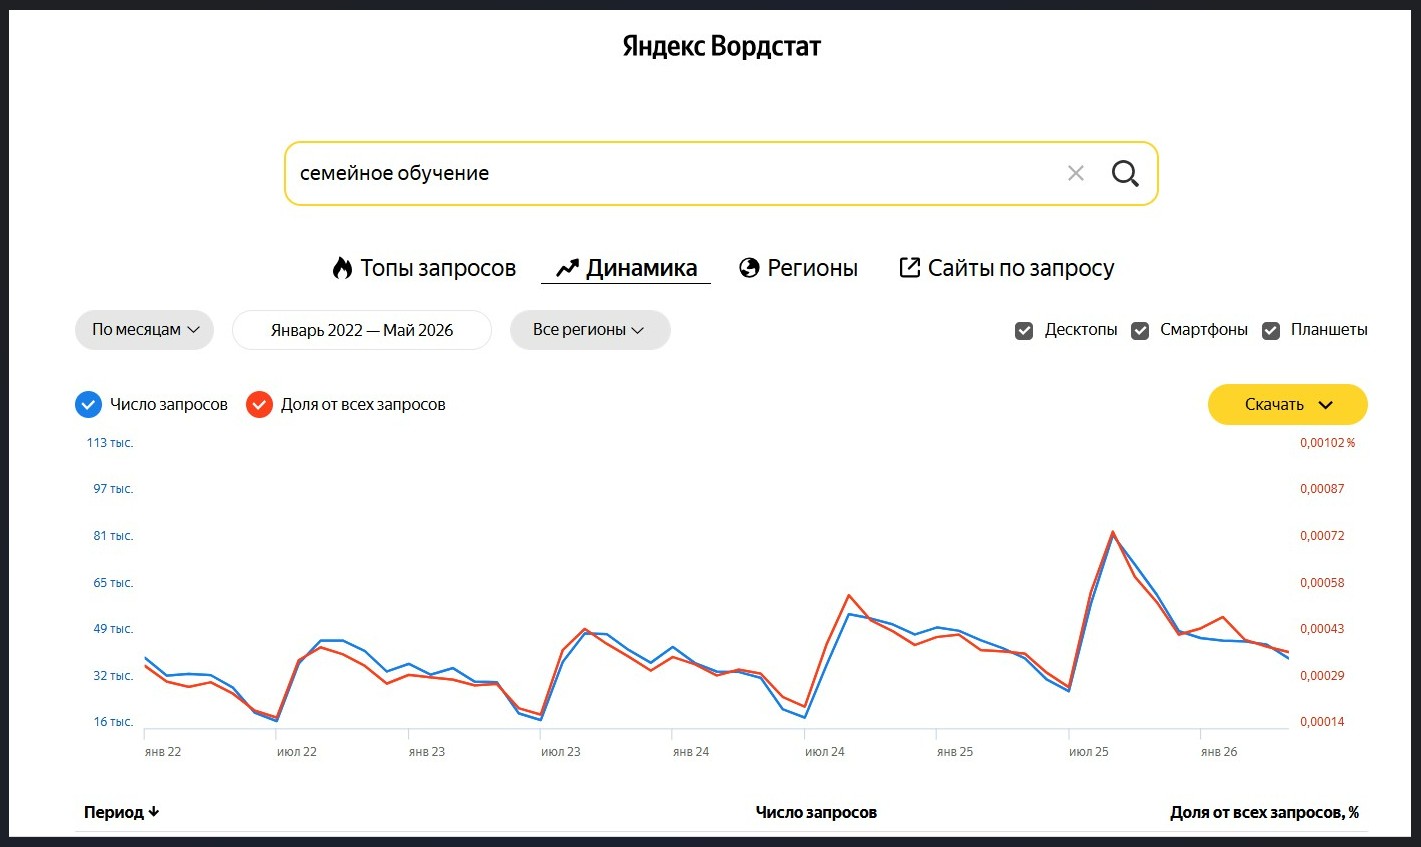Click the янв 24 label on the chart axis
Screen dimensions: 1421x847
691,752
